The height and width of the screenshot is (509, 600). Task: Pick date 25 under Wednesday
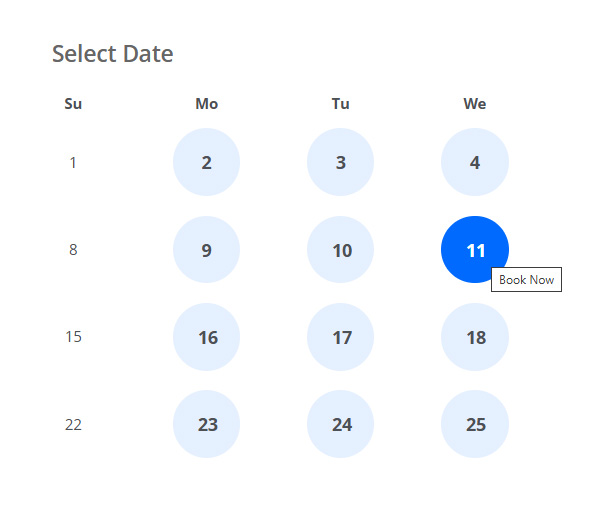[x=475, y=424]
